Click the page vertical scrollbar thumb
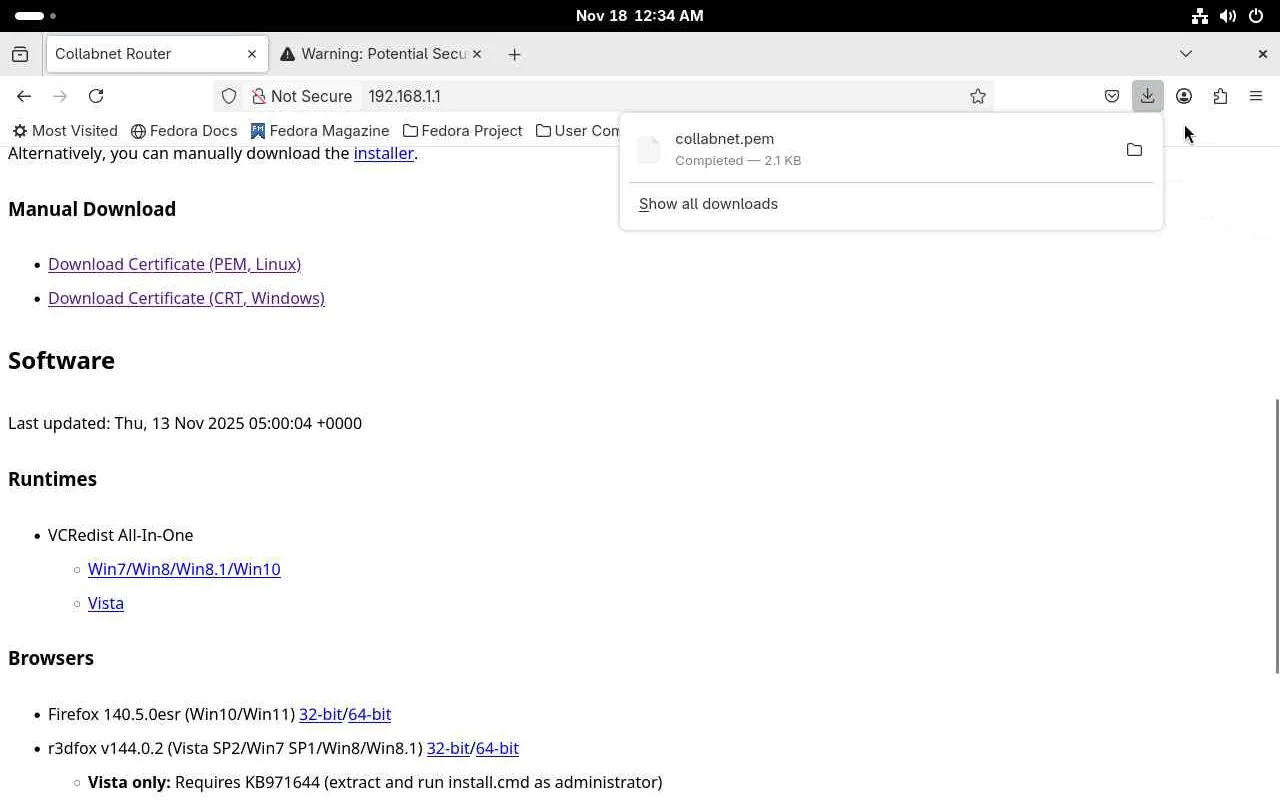Screen dimensions: 1280x800 click(x=1276, y=536)
